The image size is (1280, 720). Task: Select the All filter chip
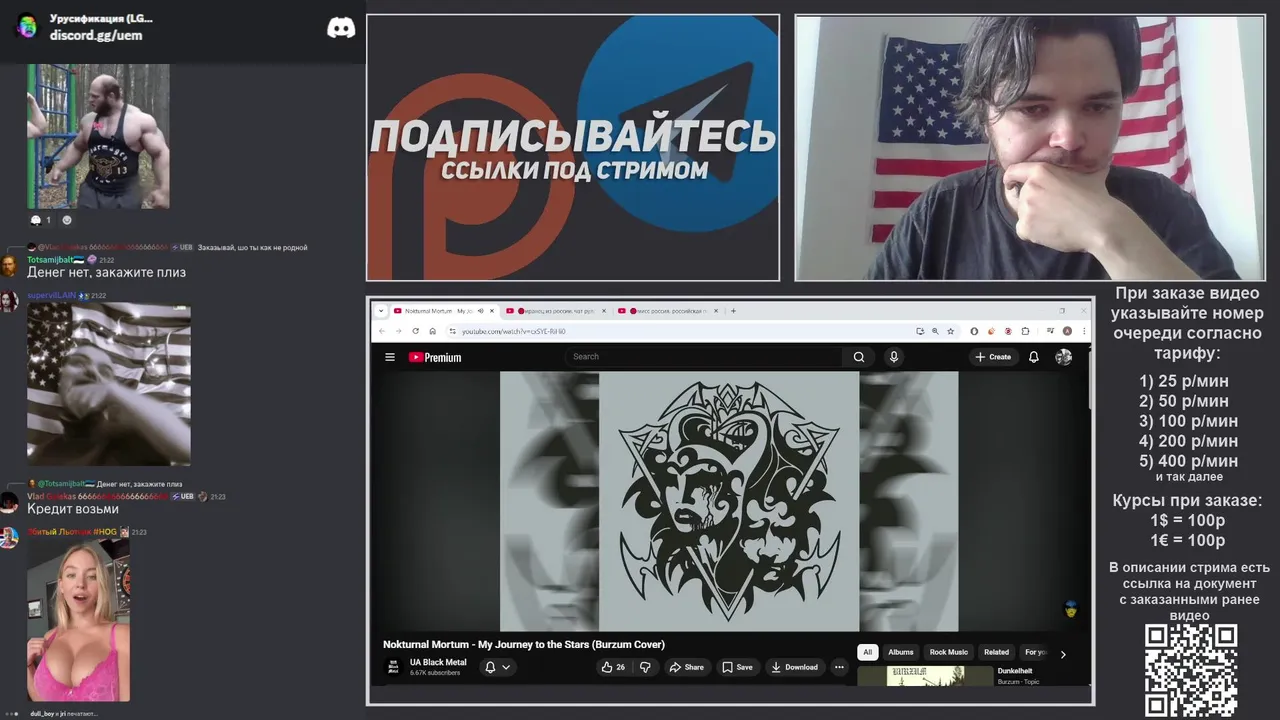coord(867,652)
